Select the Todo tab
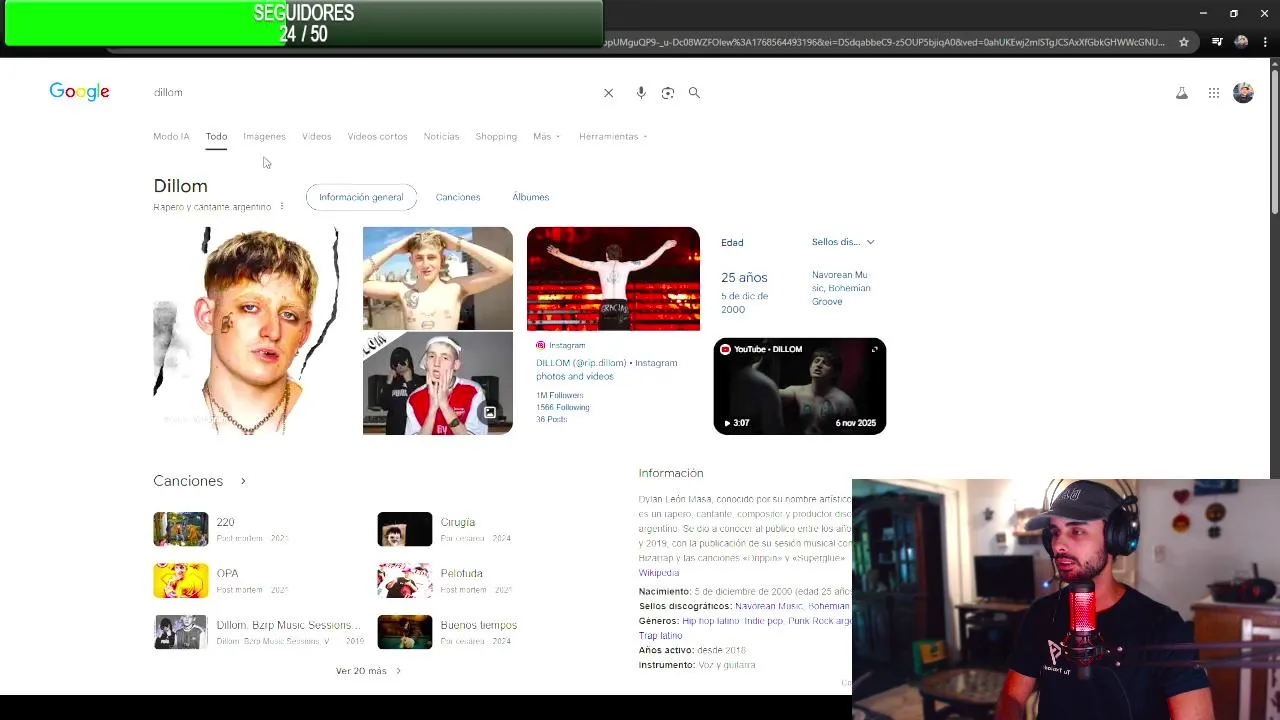 point(216,136)
